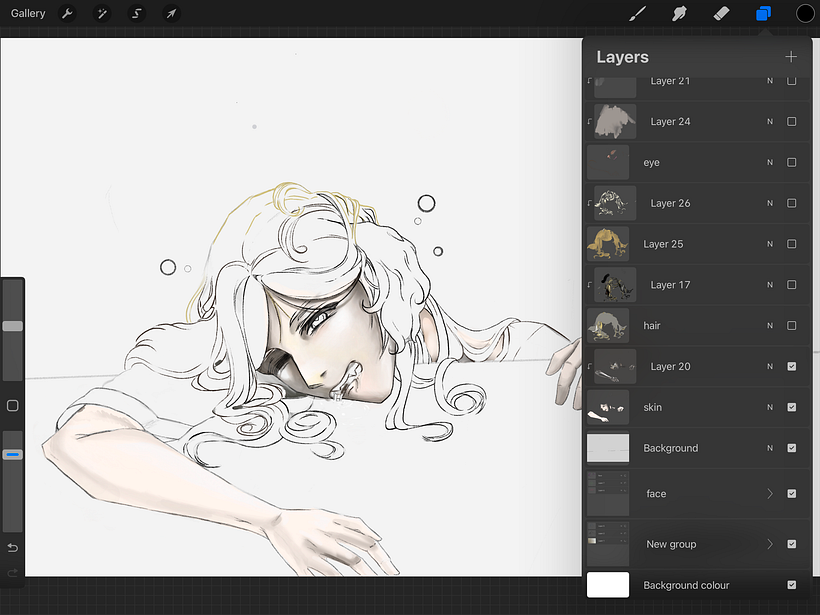Select the face group thumbnail
The height and width of the screenshot is (615, 820).
click(608, 493)
